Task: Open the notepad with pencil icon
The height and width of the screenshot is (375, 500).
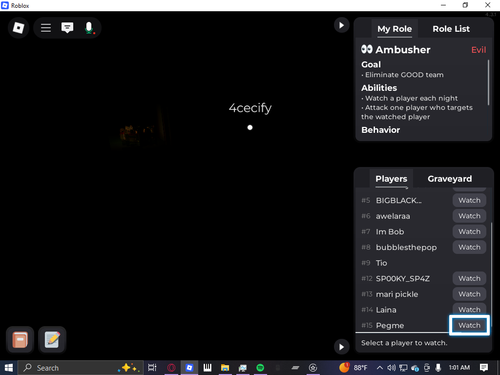Action: click(52, 340)
